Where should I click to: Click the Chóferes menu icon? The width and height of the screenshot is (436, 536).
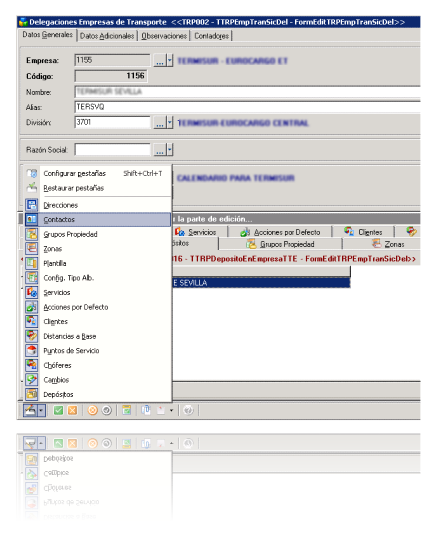click(31, 365)
